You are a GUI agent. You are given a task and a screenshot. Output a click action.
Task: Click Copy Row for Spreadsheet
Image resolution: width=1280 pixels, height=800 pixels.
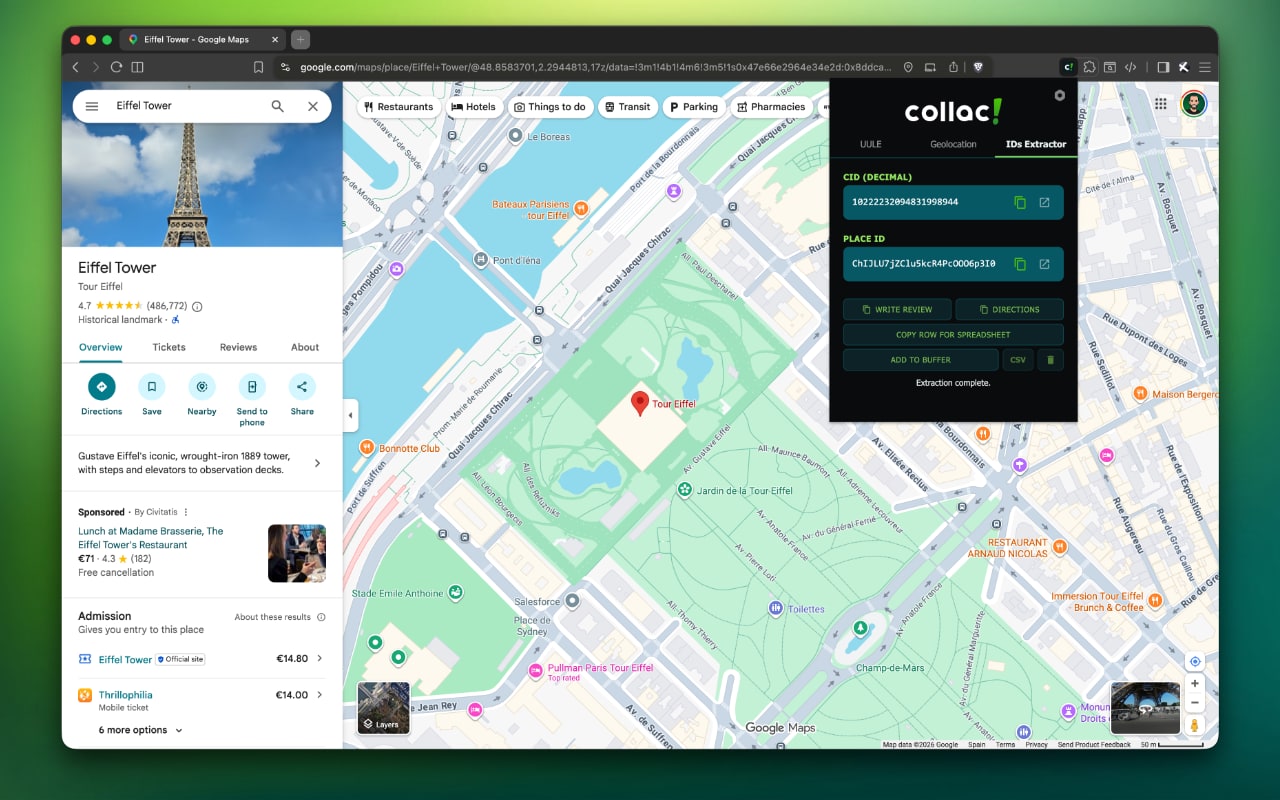coord(953,335)
